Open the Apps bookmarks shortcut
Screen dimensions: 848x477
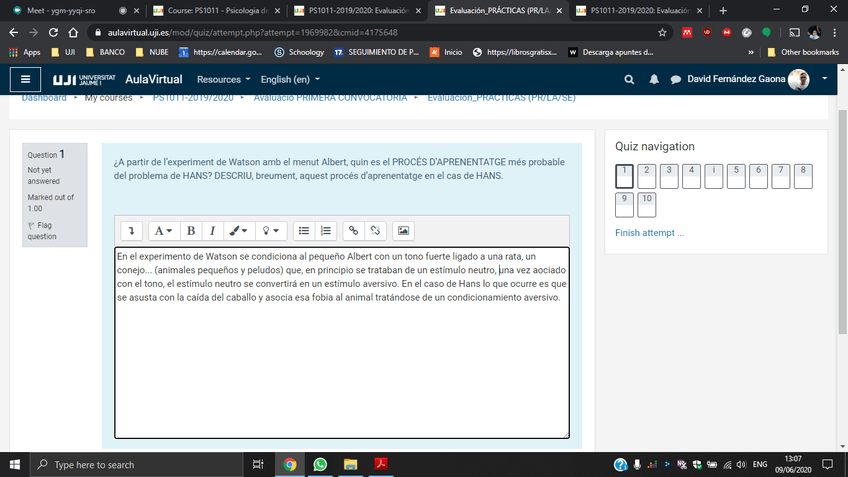pos(25,52)
